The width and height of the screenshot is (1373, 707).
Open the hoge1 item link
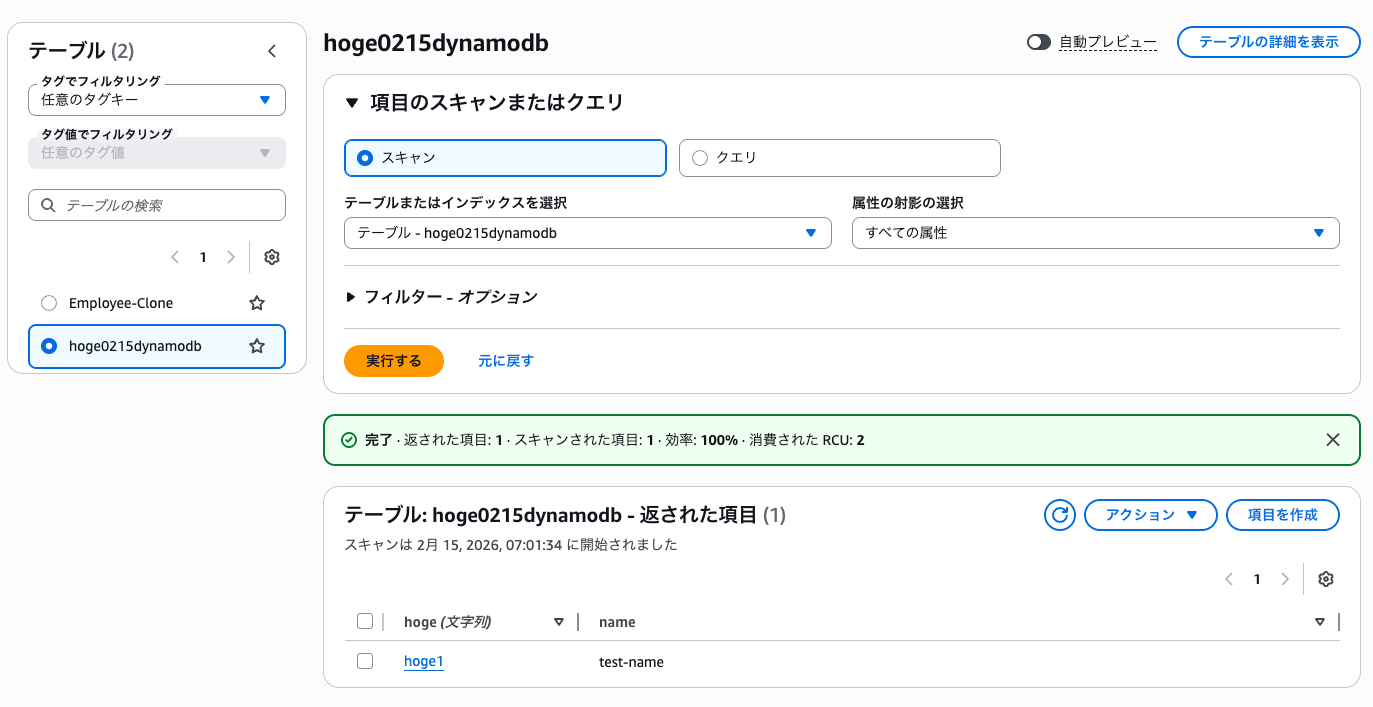point(423,661)
